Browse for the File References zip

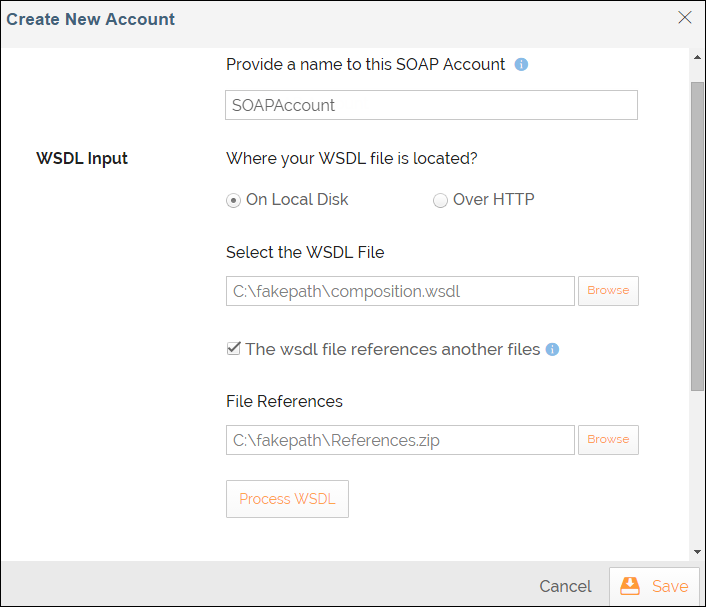pyautogui.click(x=608, y=440)
